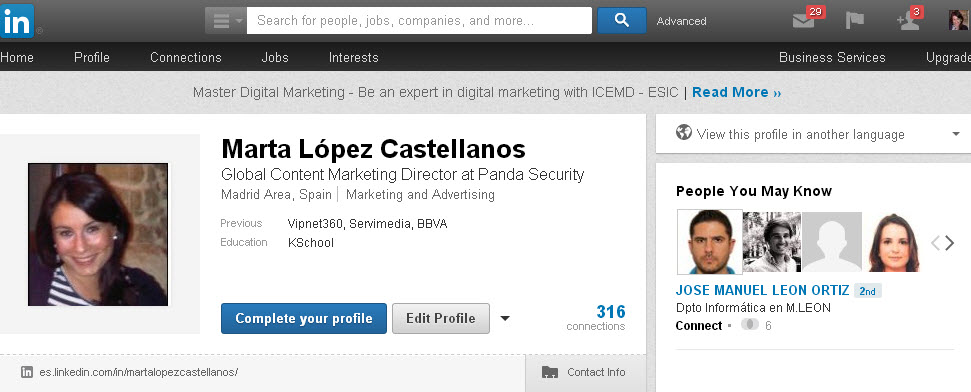Click People You May Know heading
971x392 pixels.
[754, 191]
